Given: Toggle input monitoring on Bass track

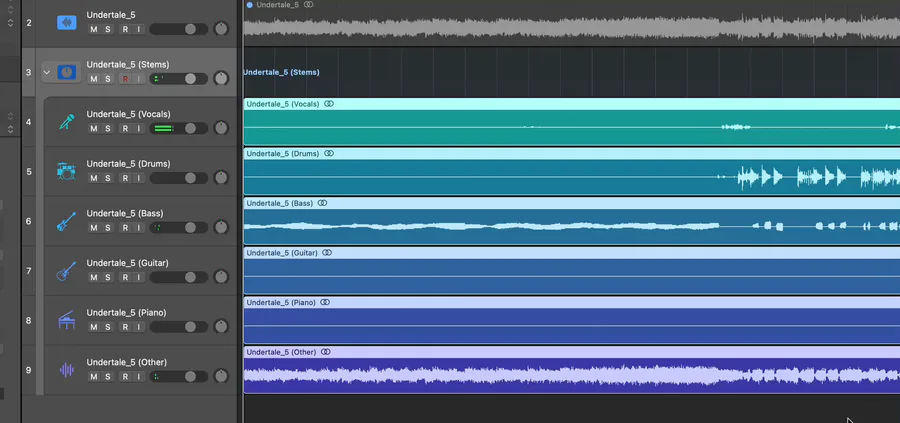Looking at the screenshot, I should pyautogui.click(x=138, y=227).
